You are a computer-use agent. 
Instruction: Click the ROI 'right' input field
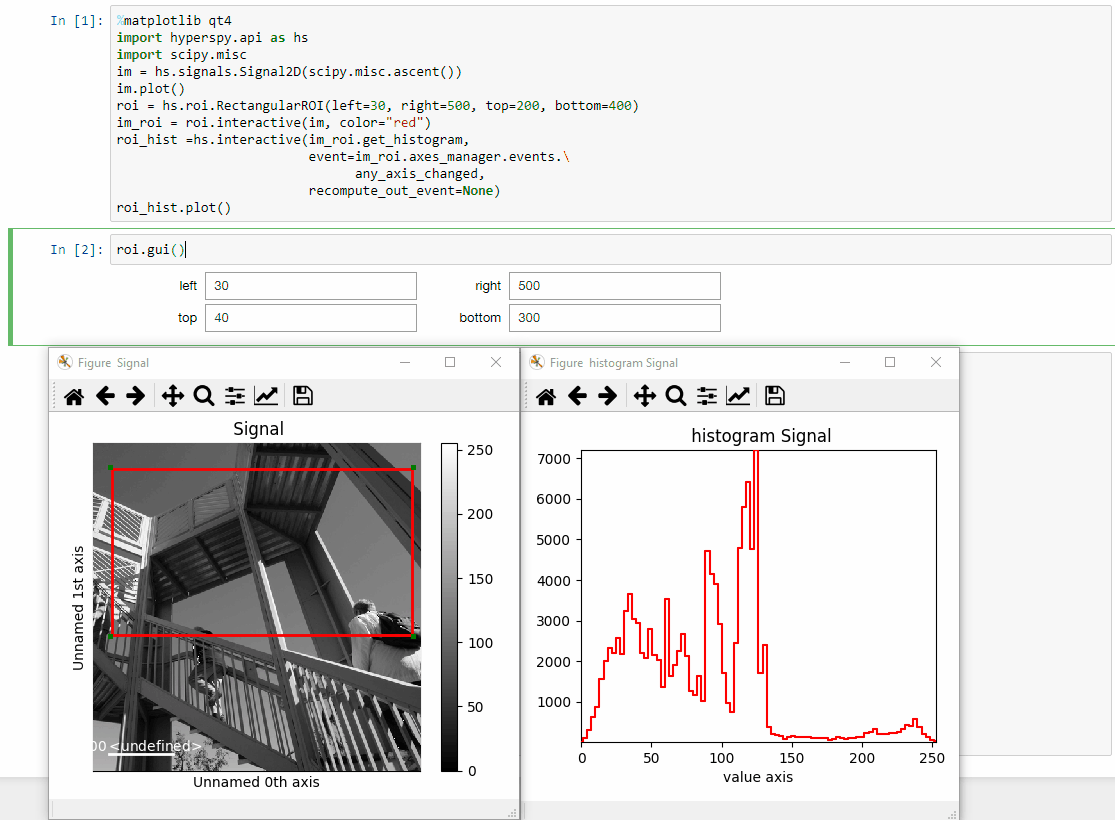(614, 286)
